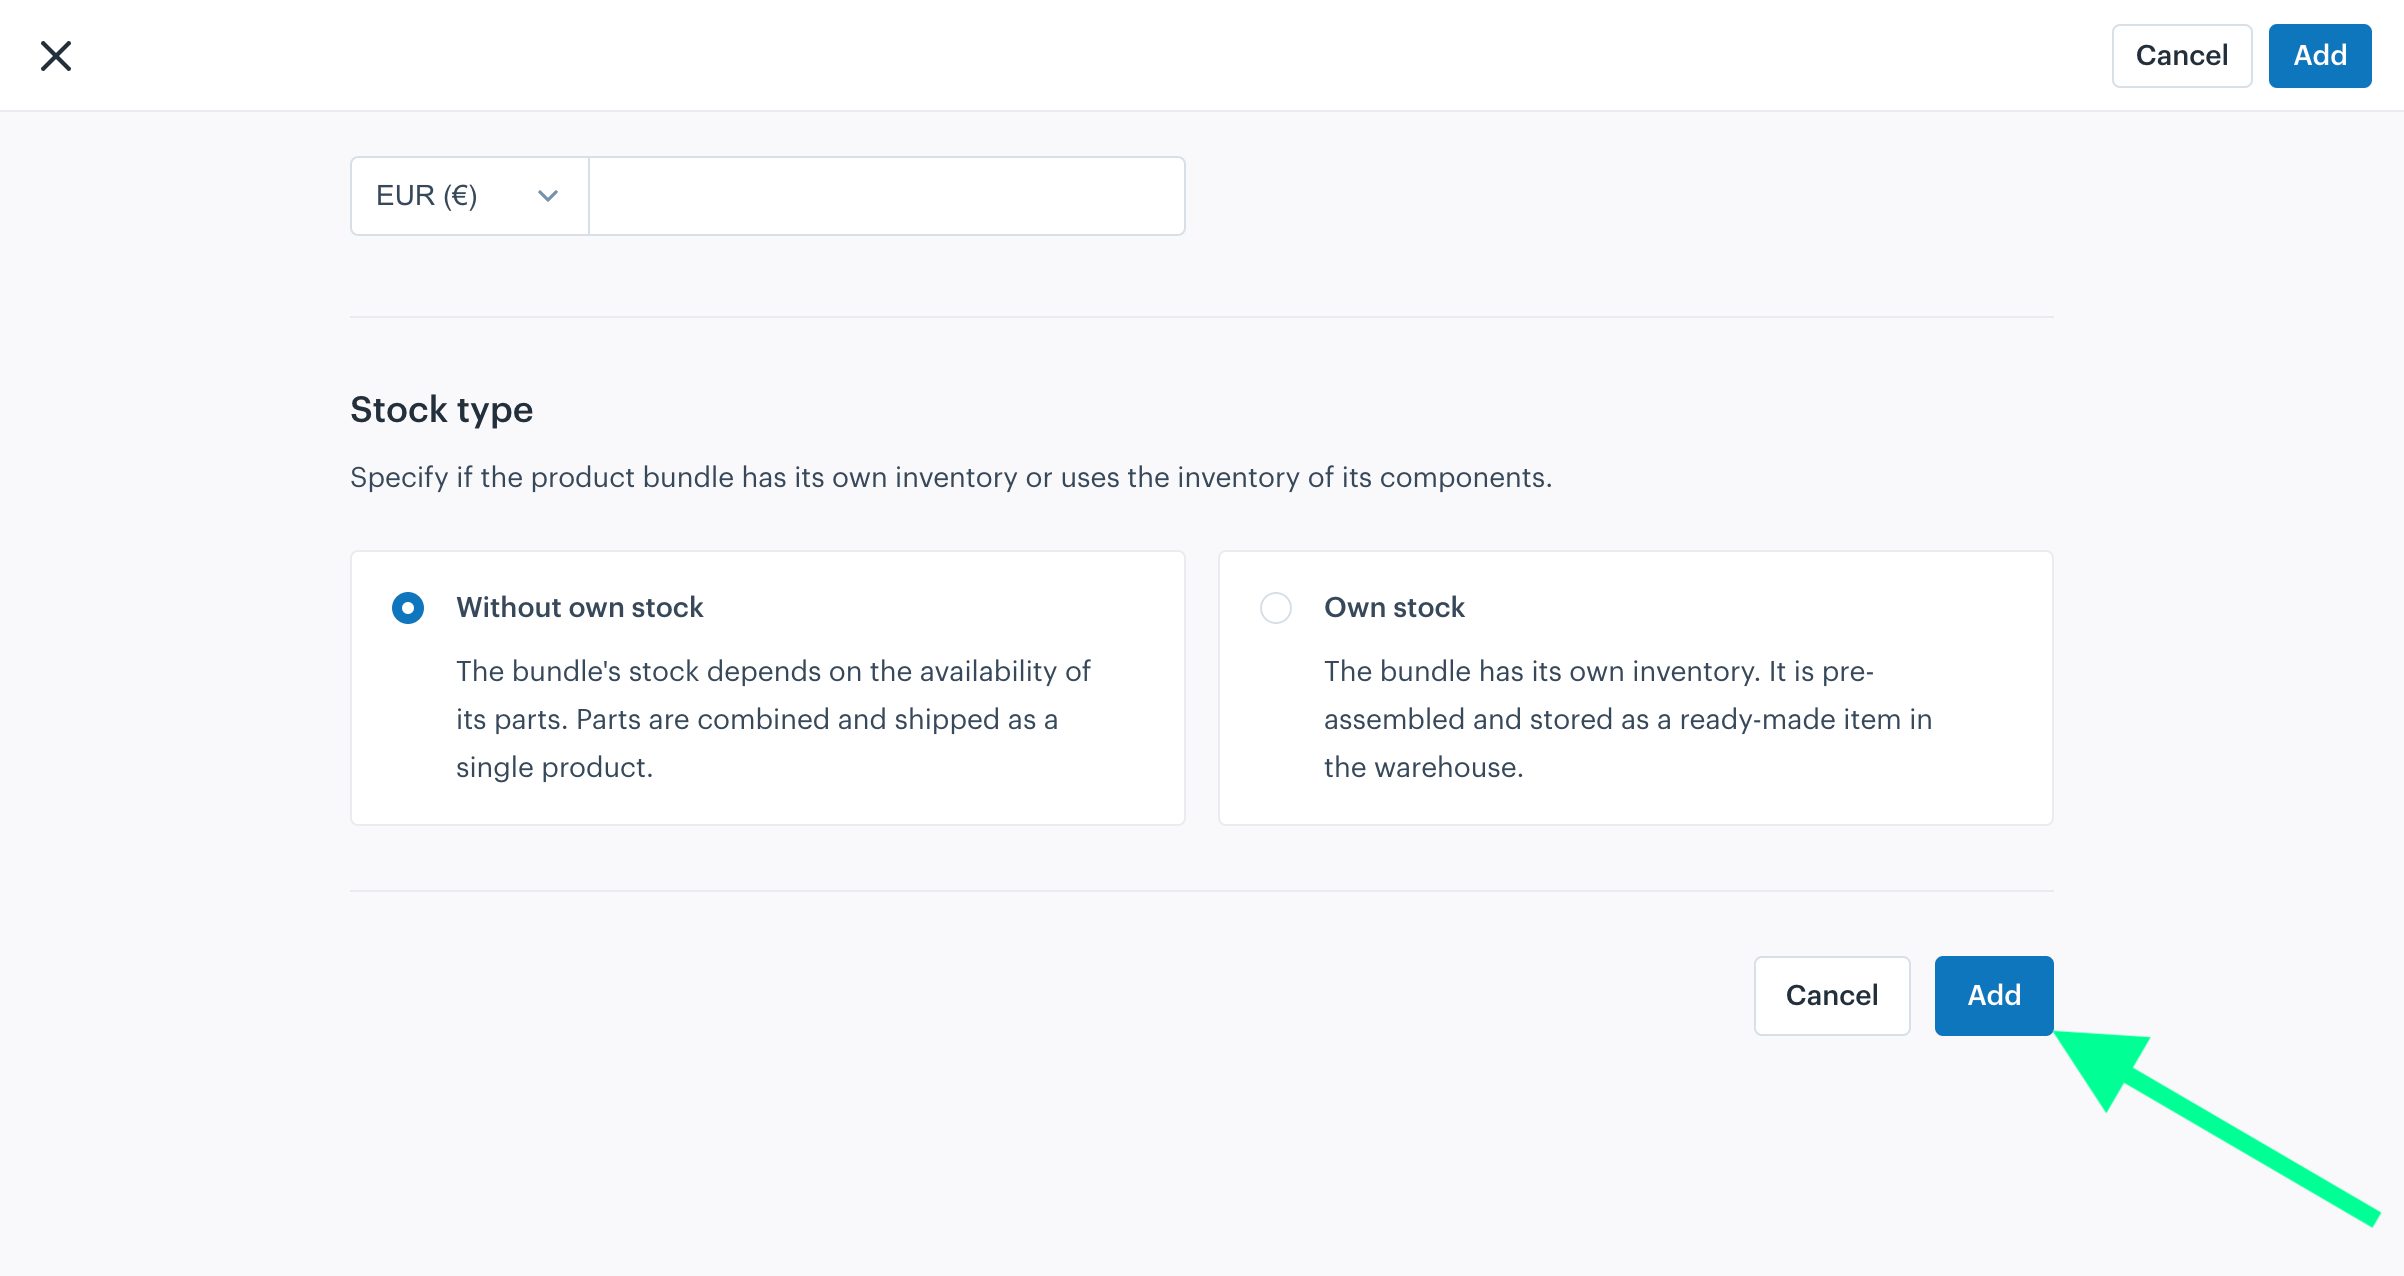Screen dimensions: 2404x1276
Task: Click the Add button at bottom
Action: point(1994,995)
